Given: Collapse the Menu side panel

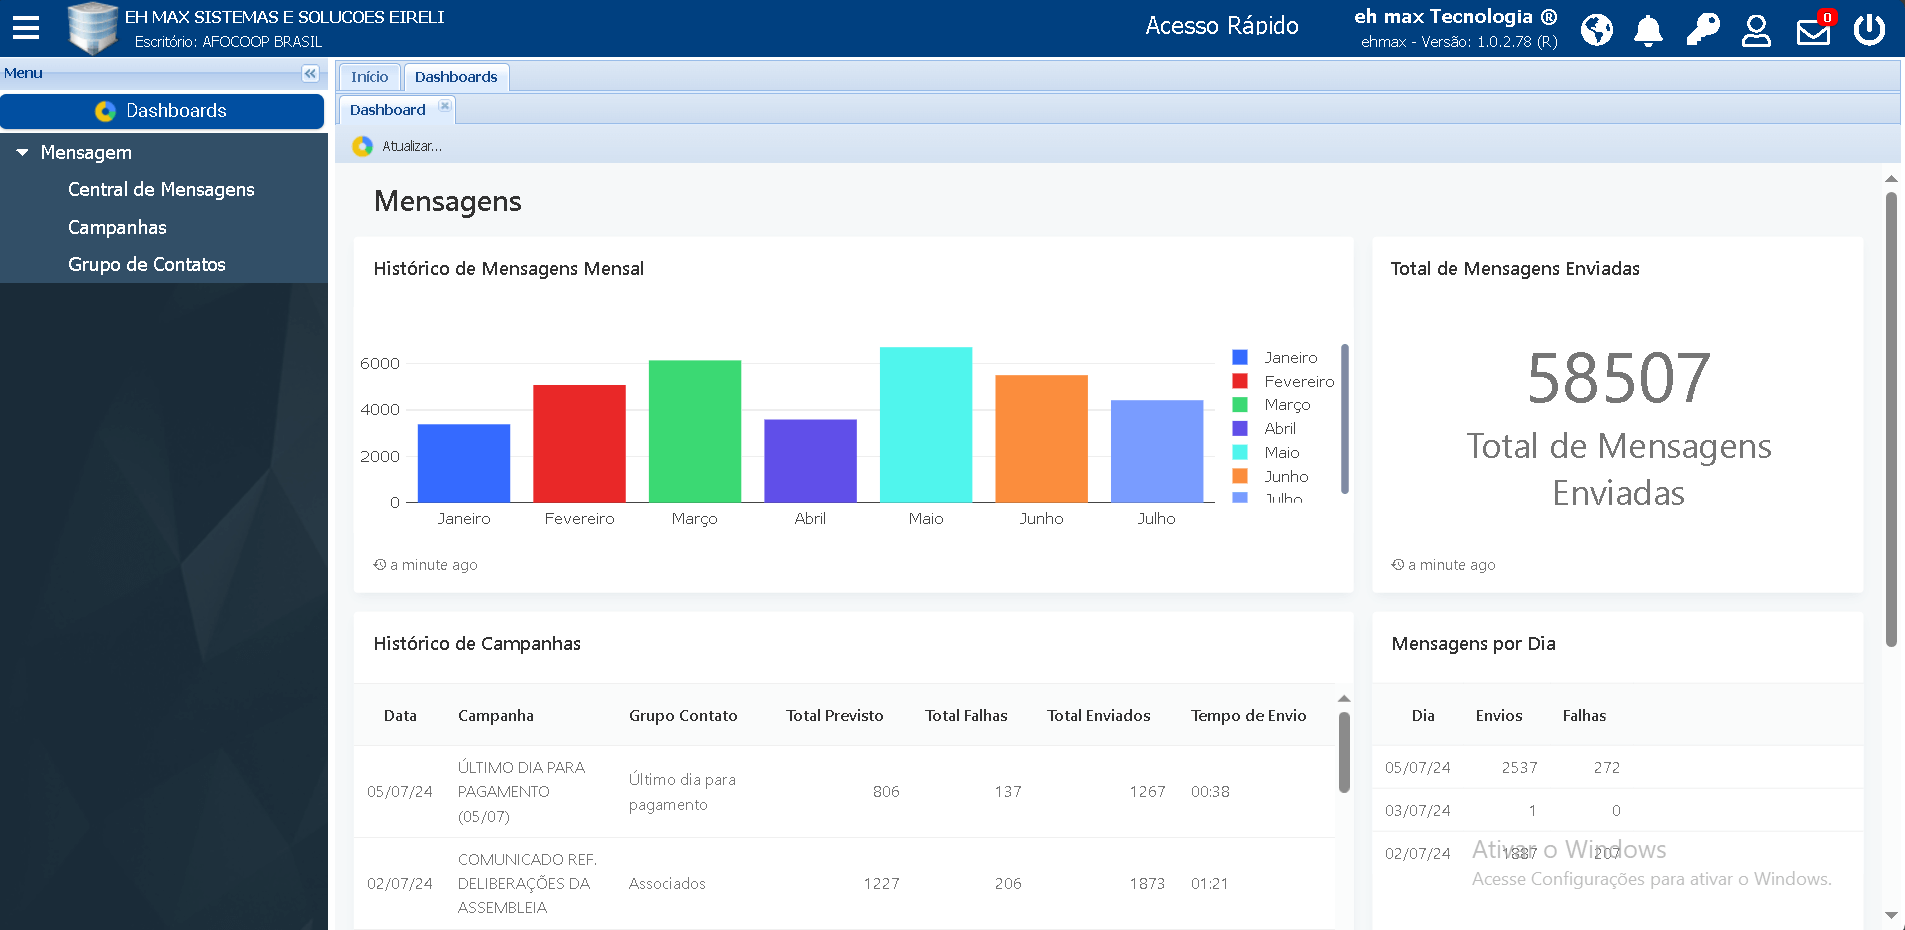Looking at the screenshot, I should point(310,73).
